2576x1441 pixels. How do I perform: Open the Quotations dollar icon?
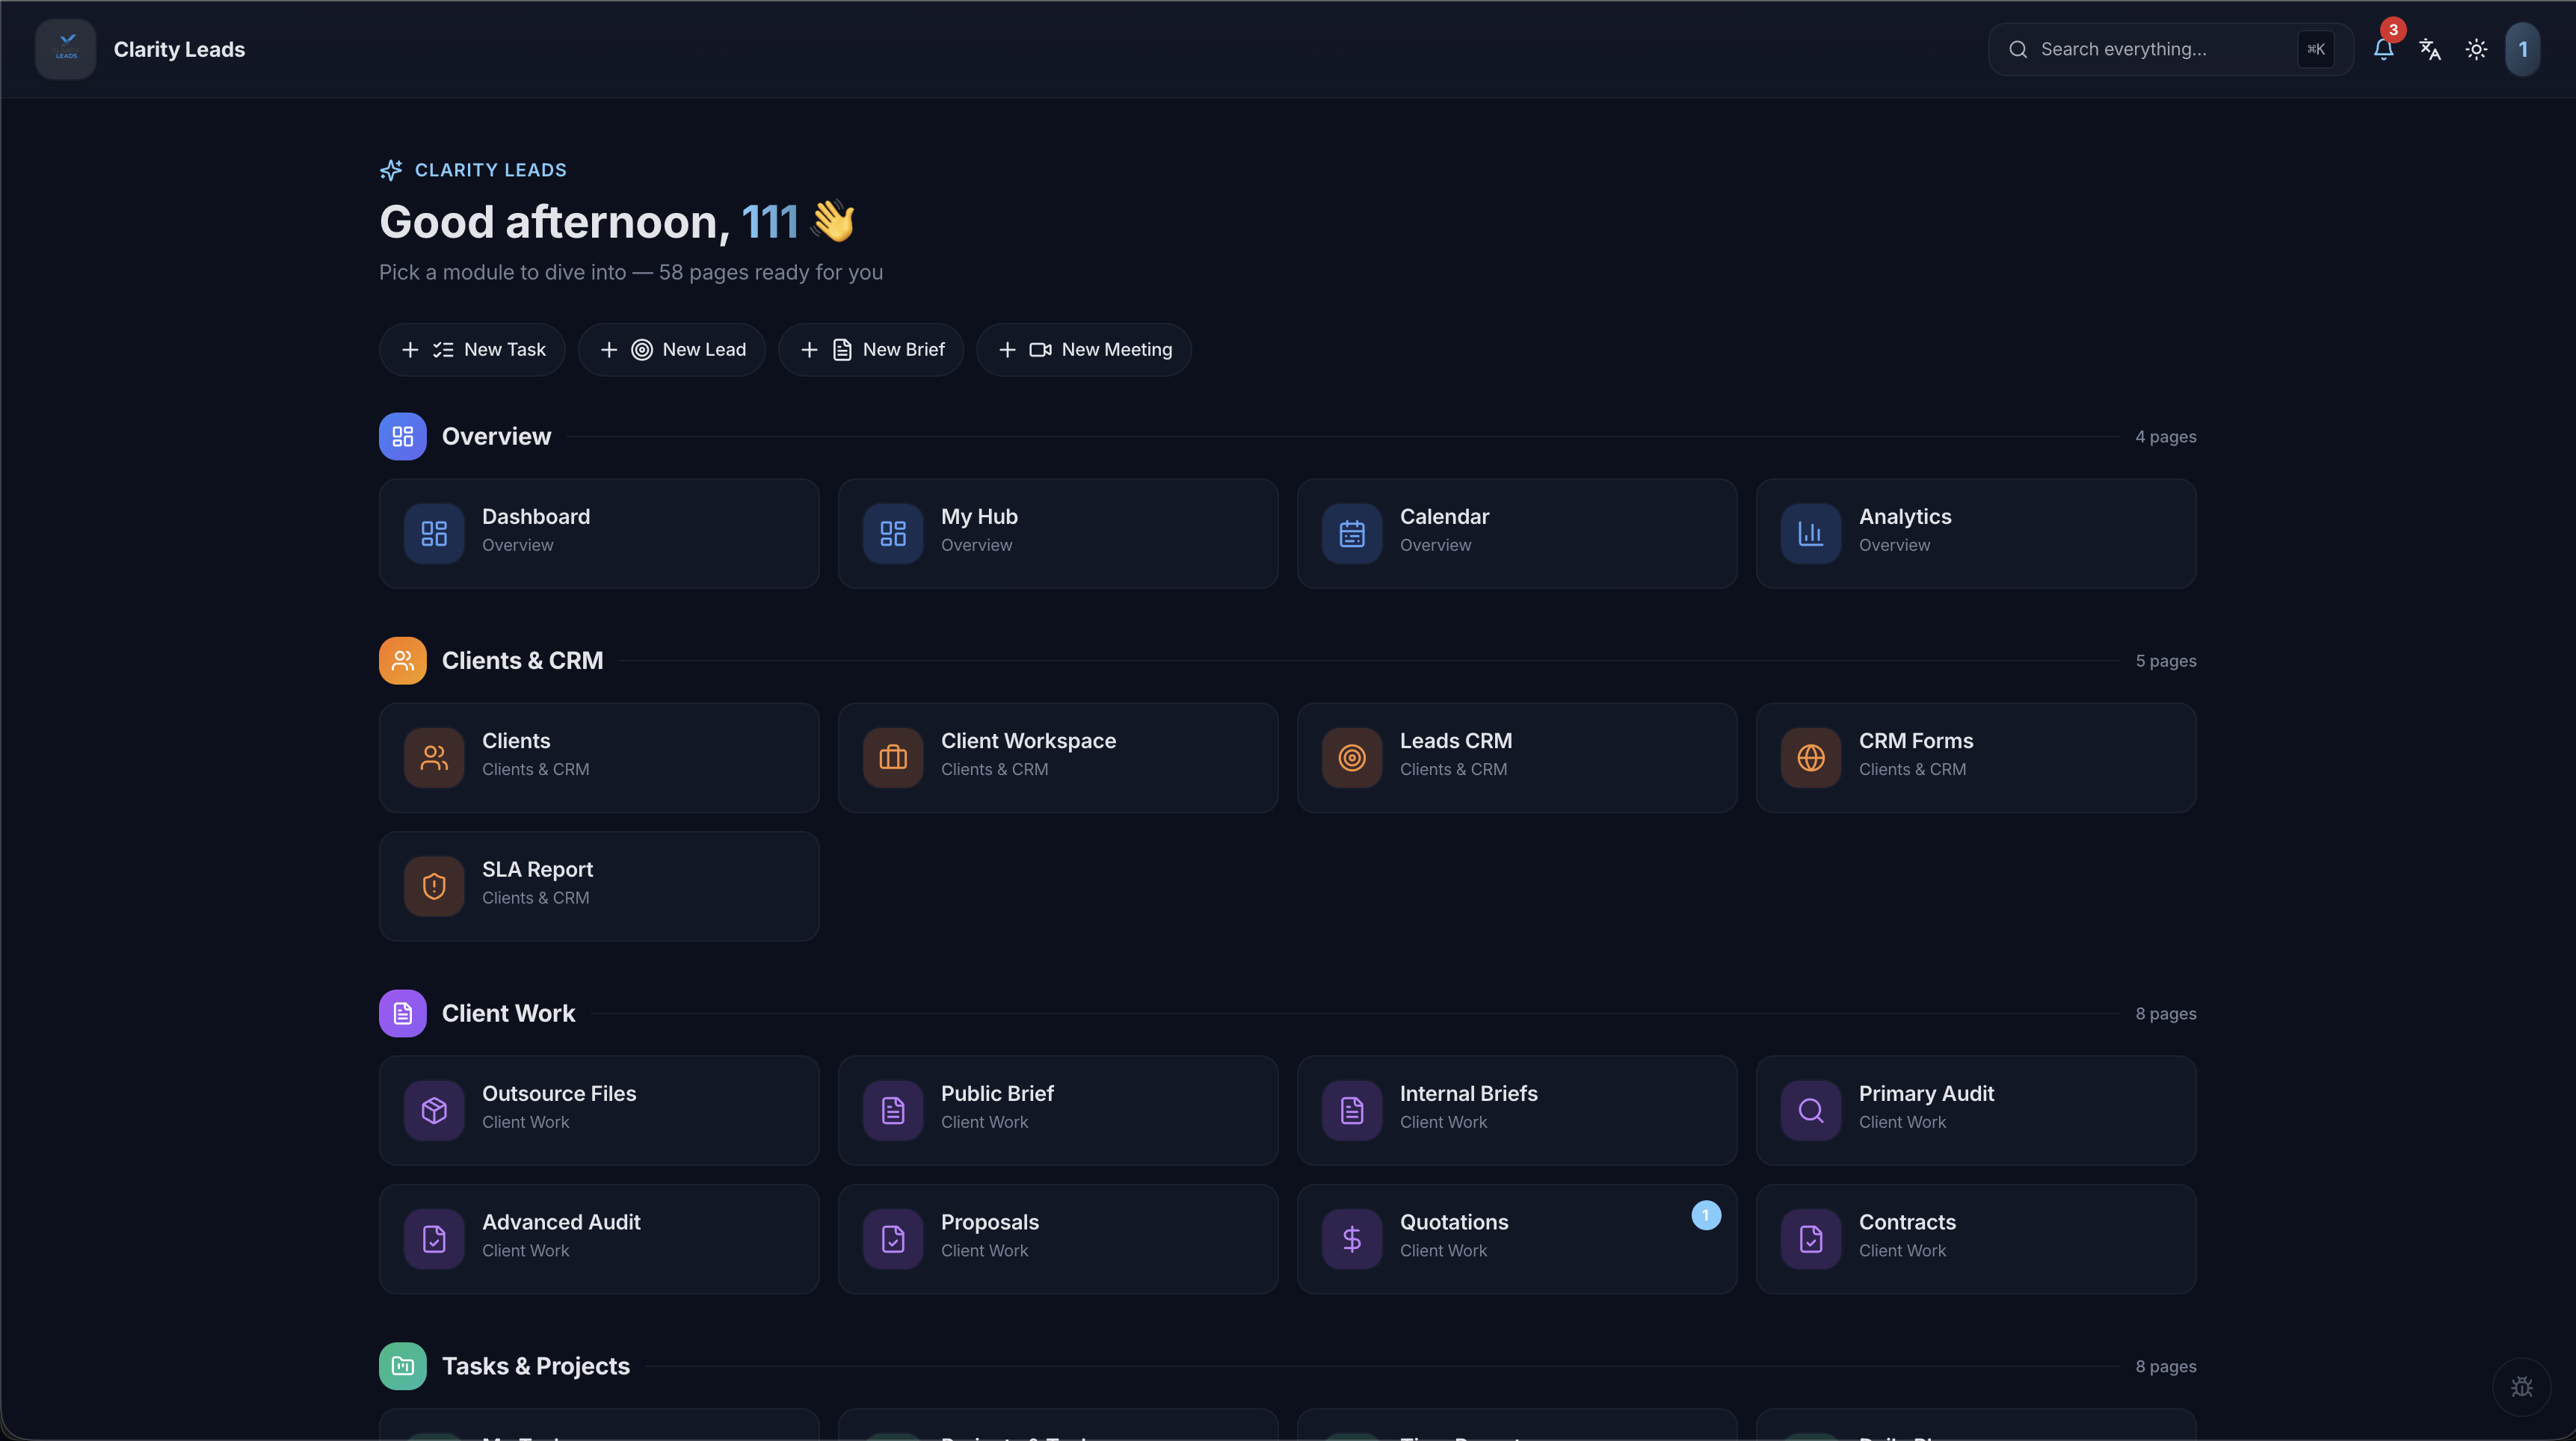tap(1352, 1239)
